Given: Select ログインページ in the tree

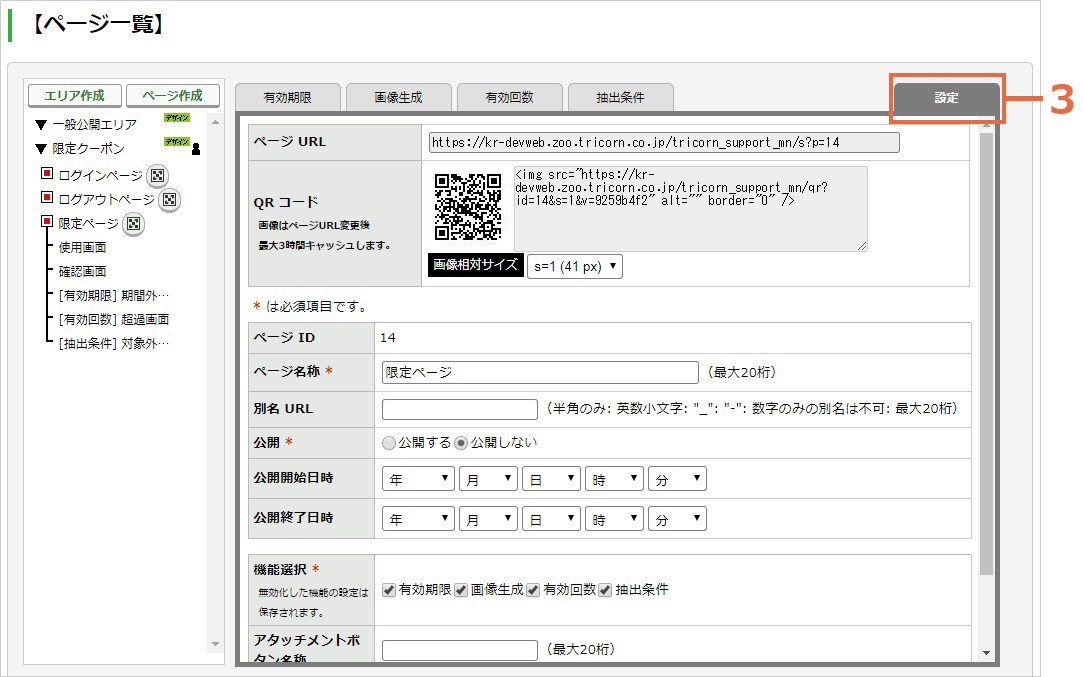Looking at the screenshot, I should coord(100,176).
